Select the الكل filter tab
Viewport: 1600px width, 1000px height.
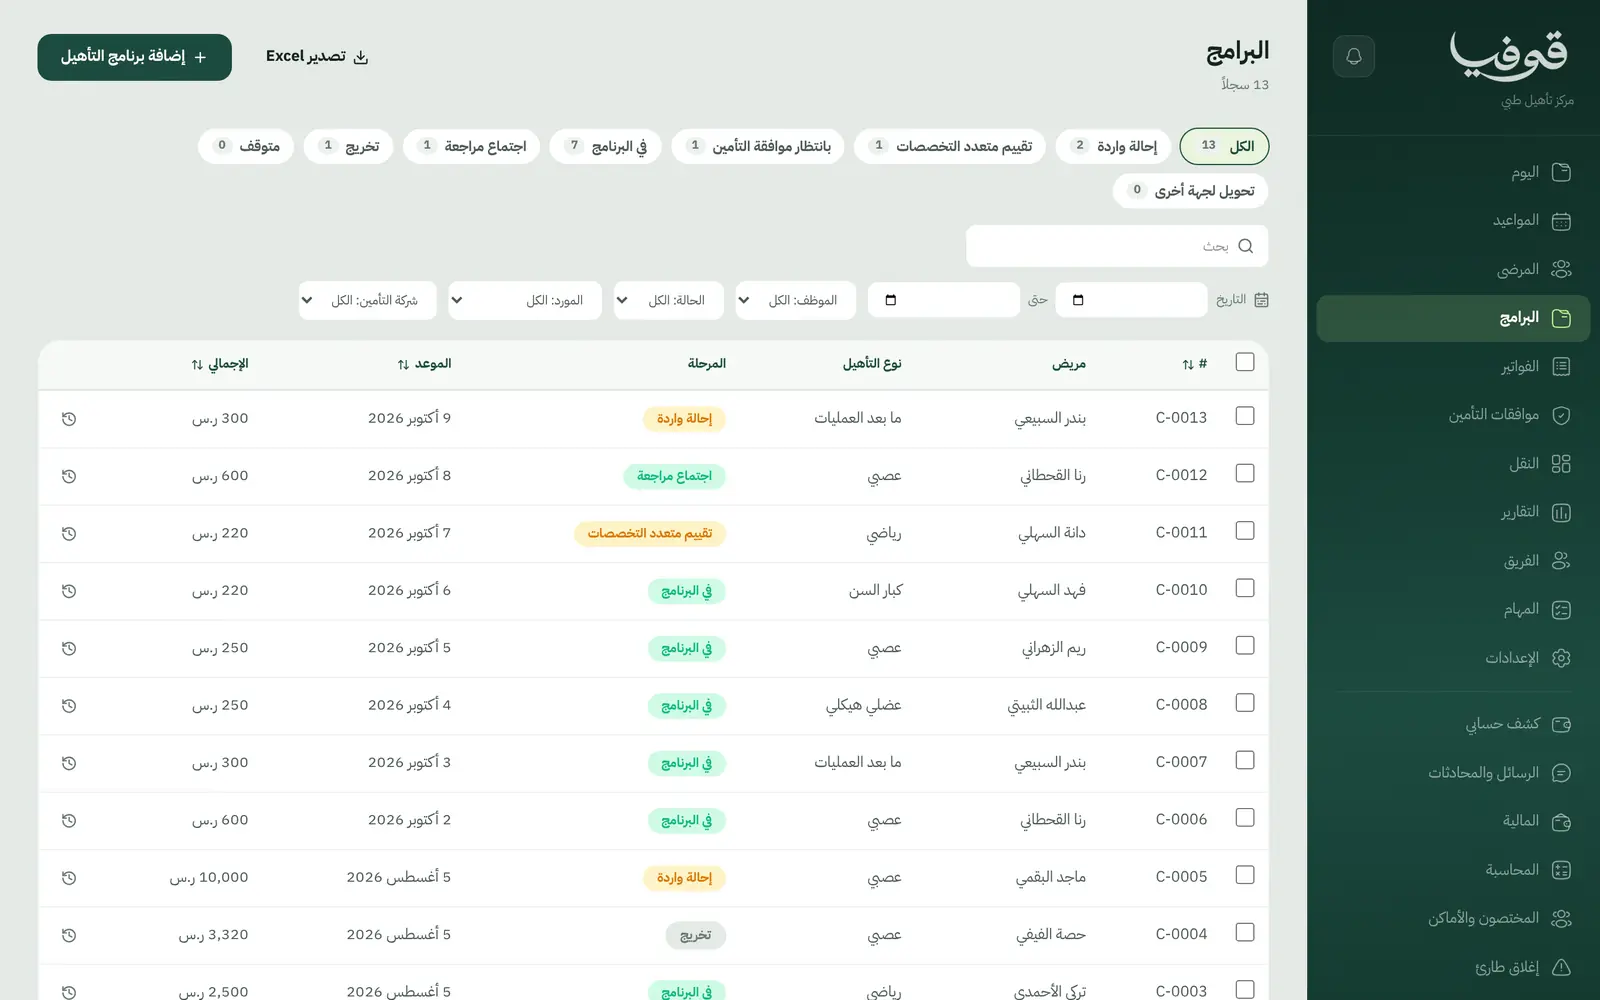[x=1225, y=146]
